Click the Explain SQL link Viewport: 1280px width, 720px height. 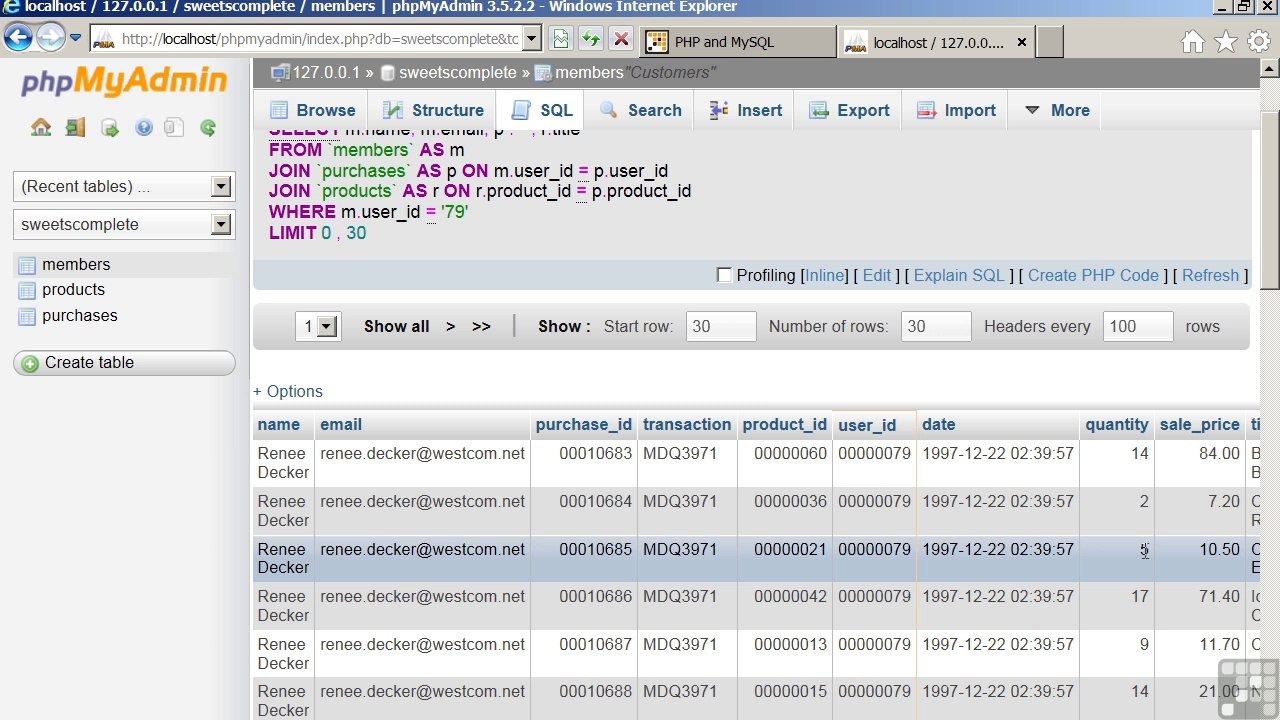tap(959, 275)
